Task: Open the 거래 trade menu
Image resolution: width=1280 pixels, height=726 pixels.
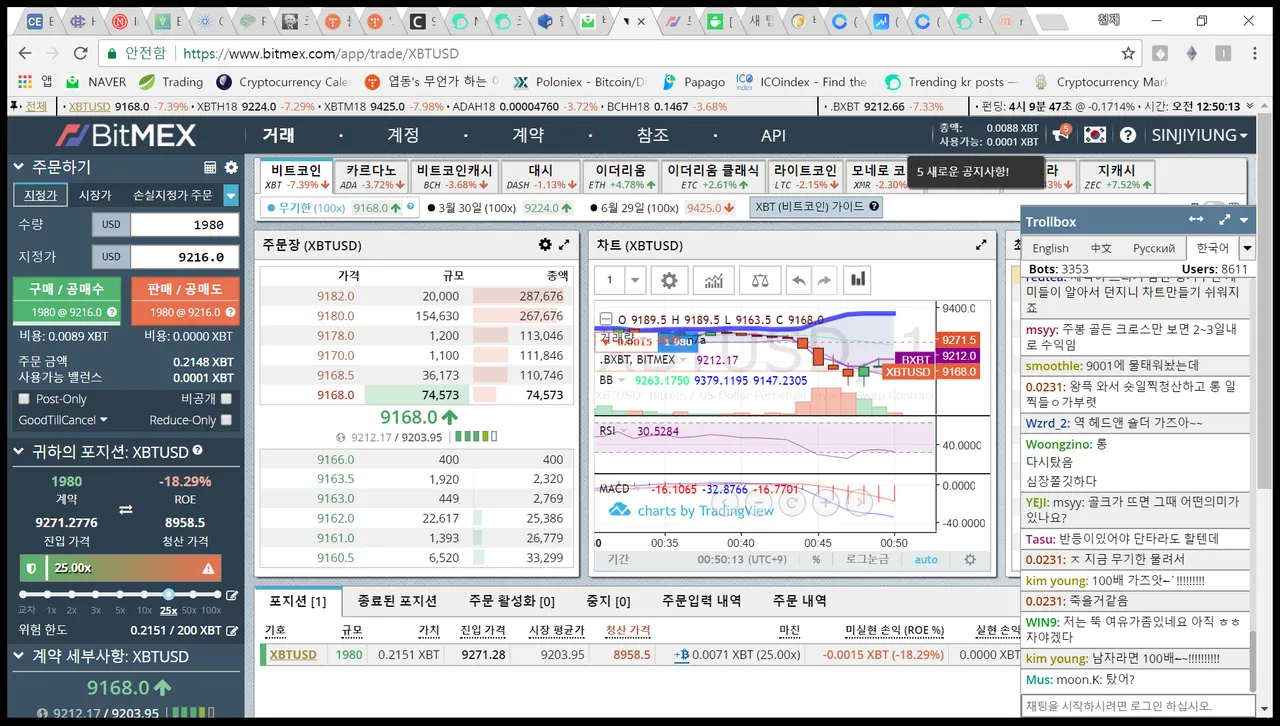Action: [279, 135]
